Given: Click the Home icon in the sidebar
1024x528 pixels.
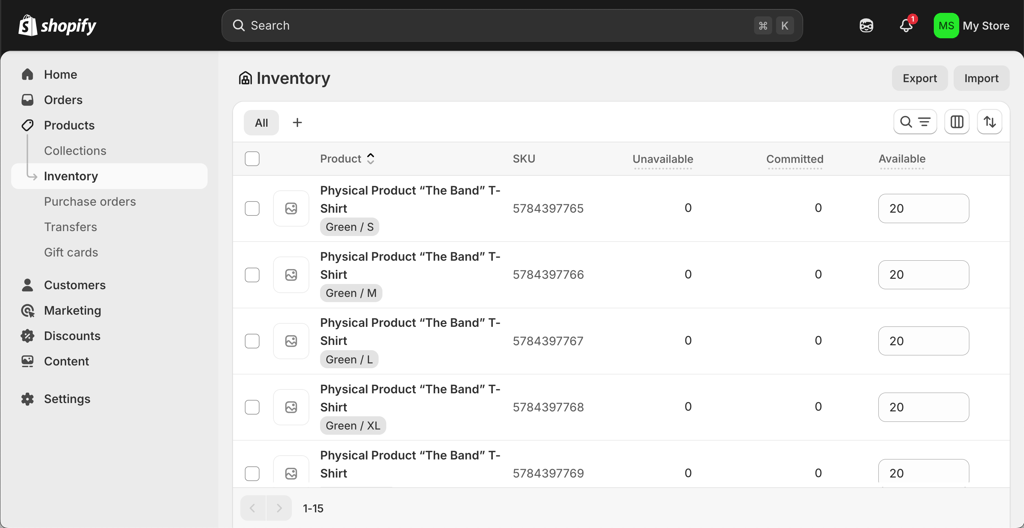Looking at the screenshot, I should [27, 74].
